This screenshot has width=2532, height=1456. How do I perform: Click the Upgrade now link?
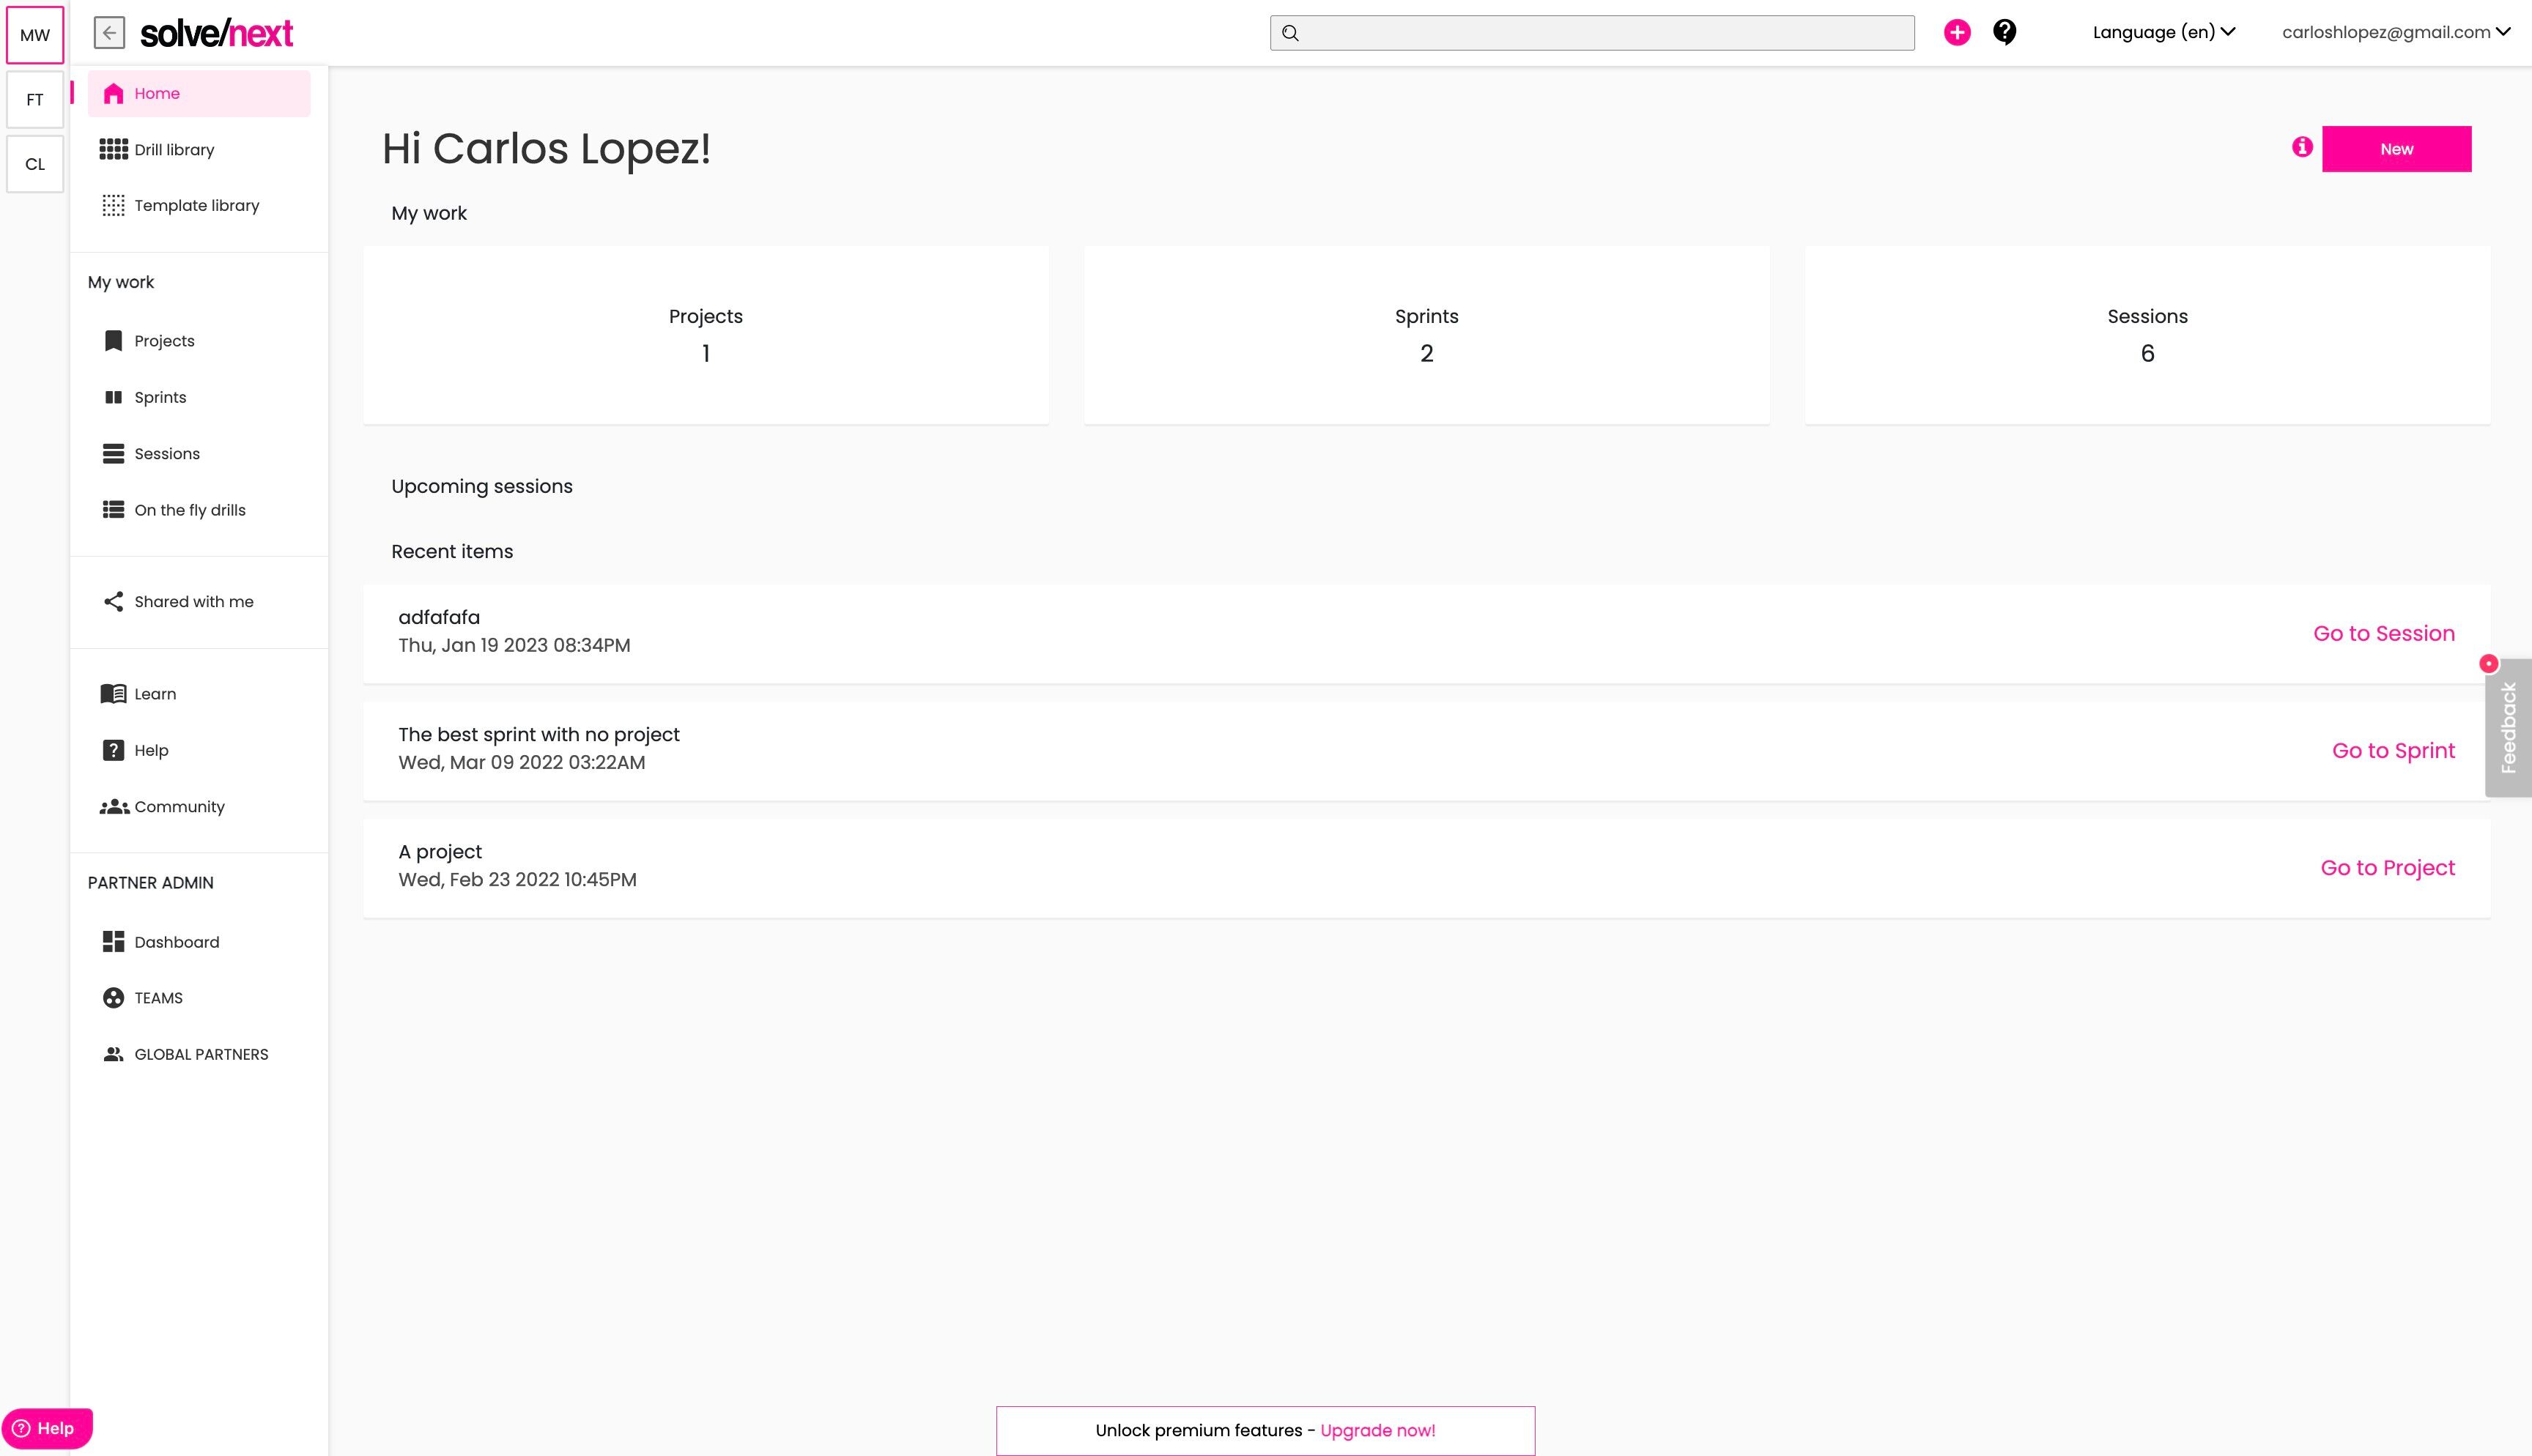pos(1377,1430)
